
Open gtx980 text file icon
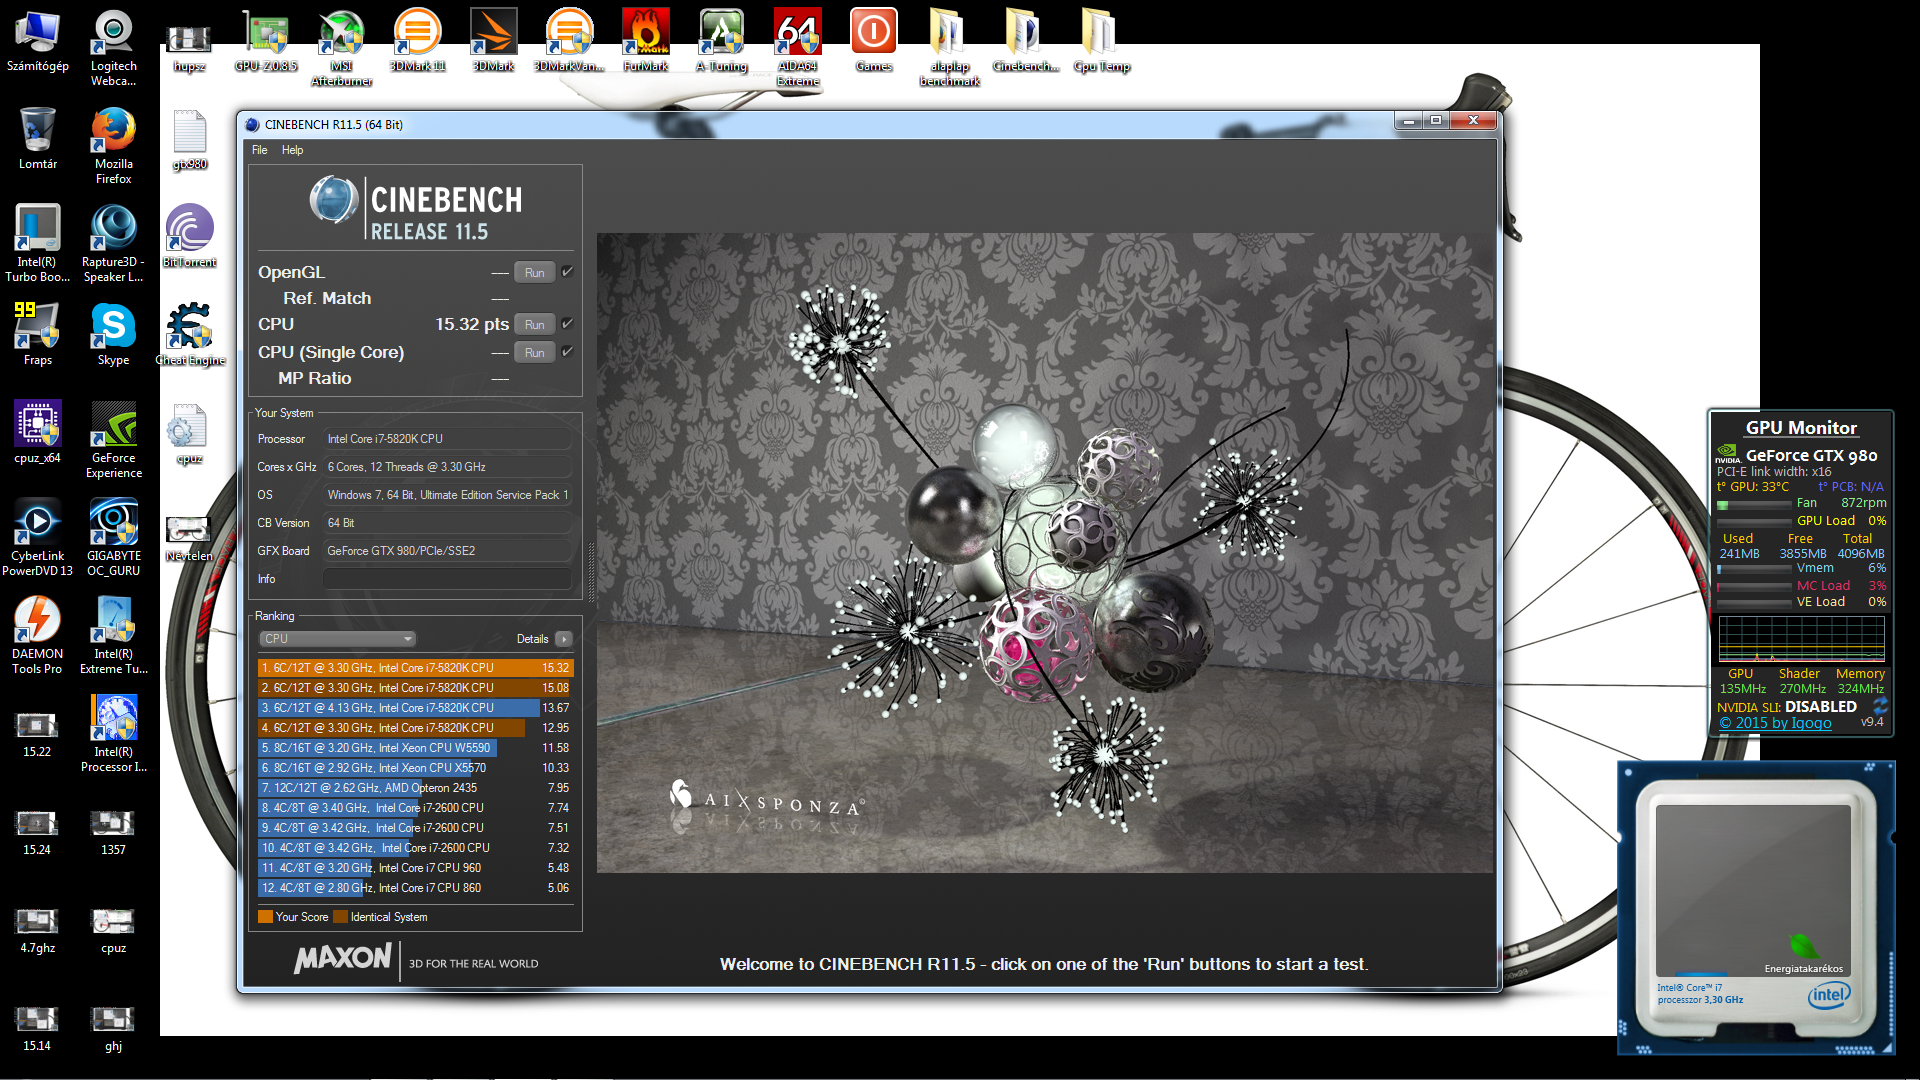189,140
